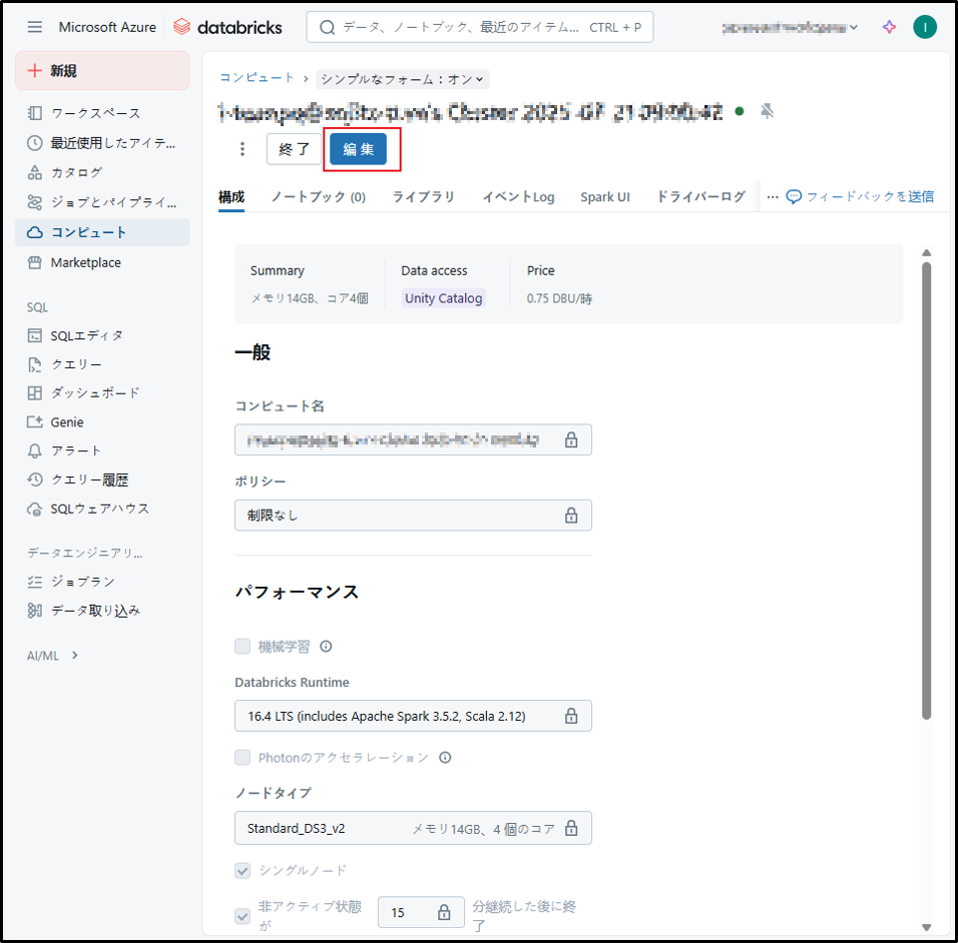Open ジョブラン in the sidebar
The width and height of the screenshot is (958, 943).
click(102, 582)
